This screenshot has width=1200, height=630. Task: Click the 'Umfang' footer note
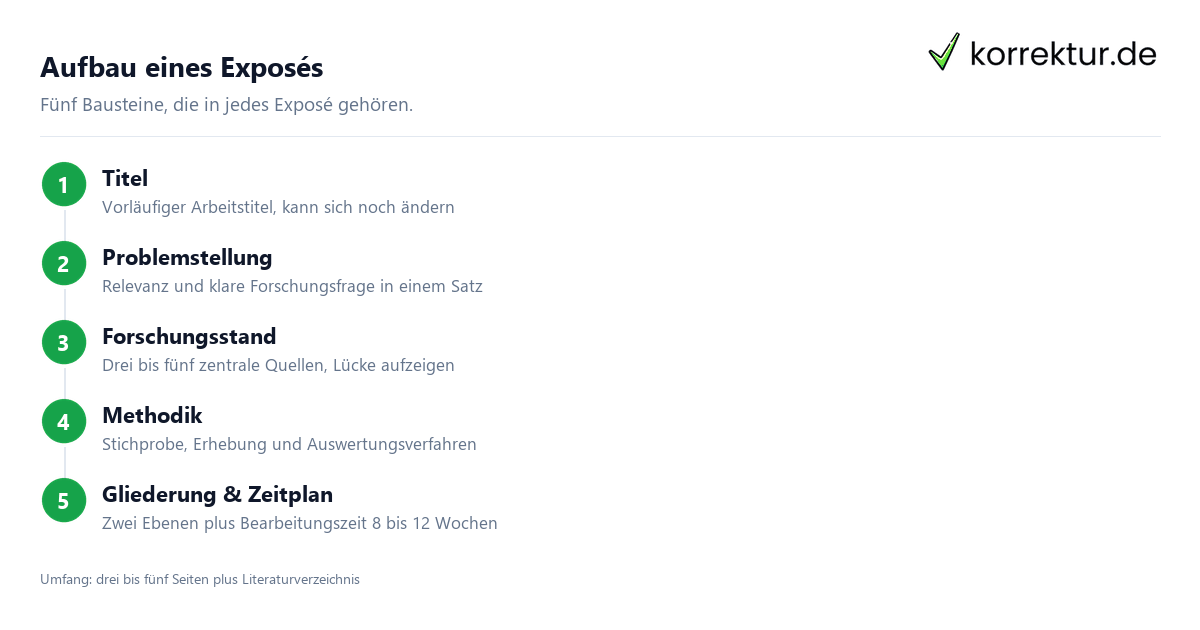pyautogui.click(x=200, y=579)
